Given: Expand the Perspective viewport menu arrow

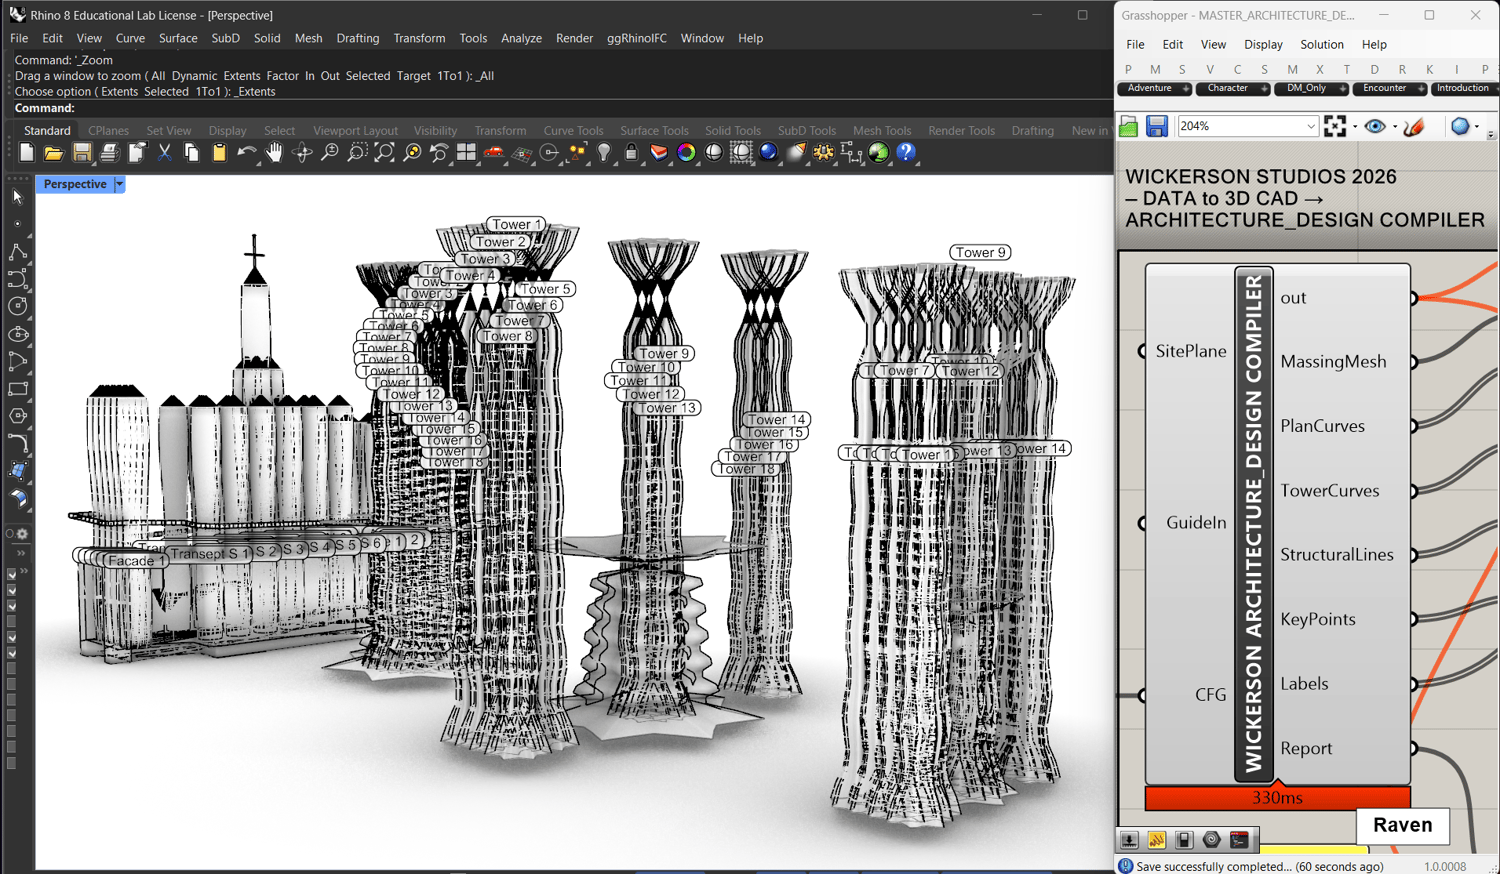Looking at the screenshot, I should pyautogui.click(x=119, y=184).
